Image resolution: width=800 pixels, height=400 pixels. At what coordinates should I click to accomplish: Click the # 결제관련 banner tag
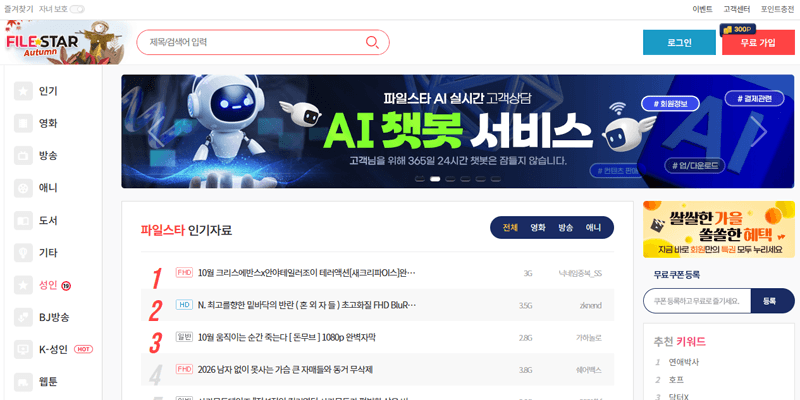click(x=755, y=98)
